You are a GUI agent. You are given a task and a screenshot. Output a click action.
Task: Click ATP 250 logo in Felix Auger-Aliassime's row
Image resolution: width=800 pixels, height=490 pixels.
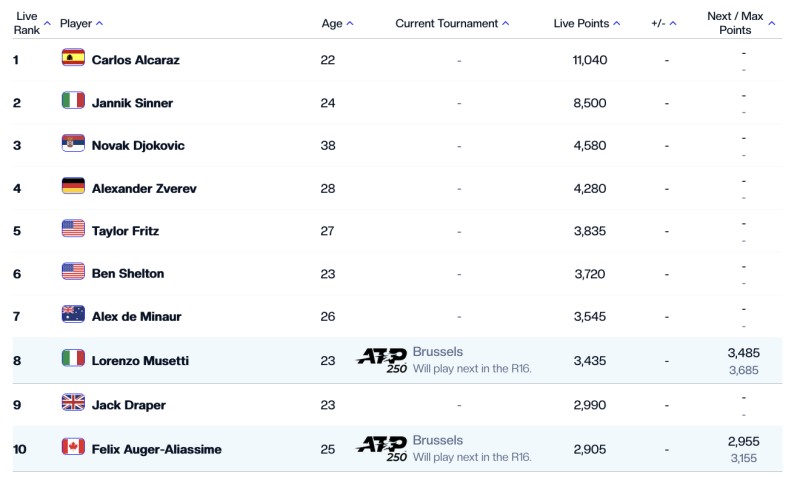pyautogui.click(x=381, y=447)
